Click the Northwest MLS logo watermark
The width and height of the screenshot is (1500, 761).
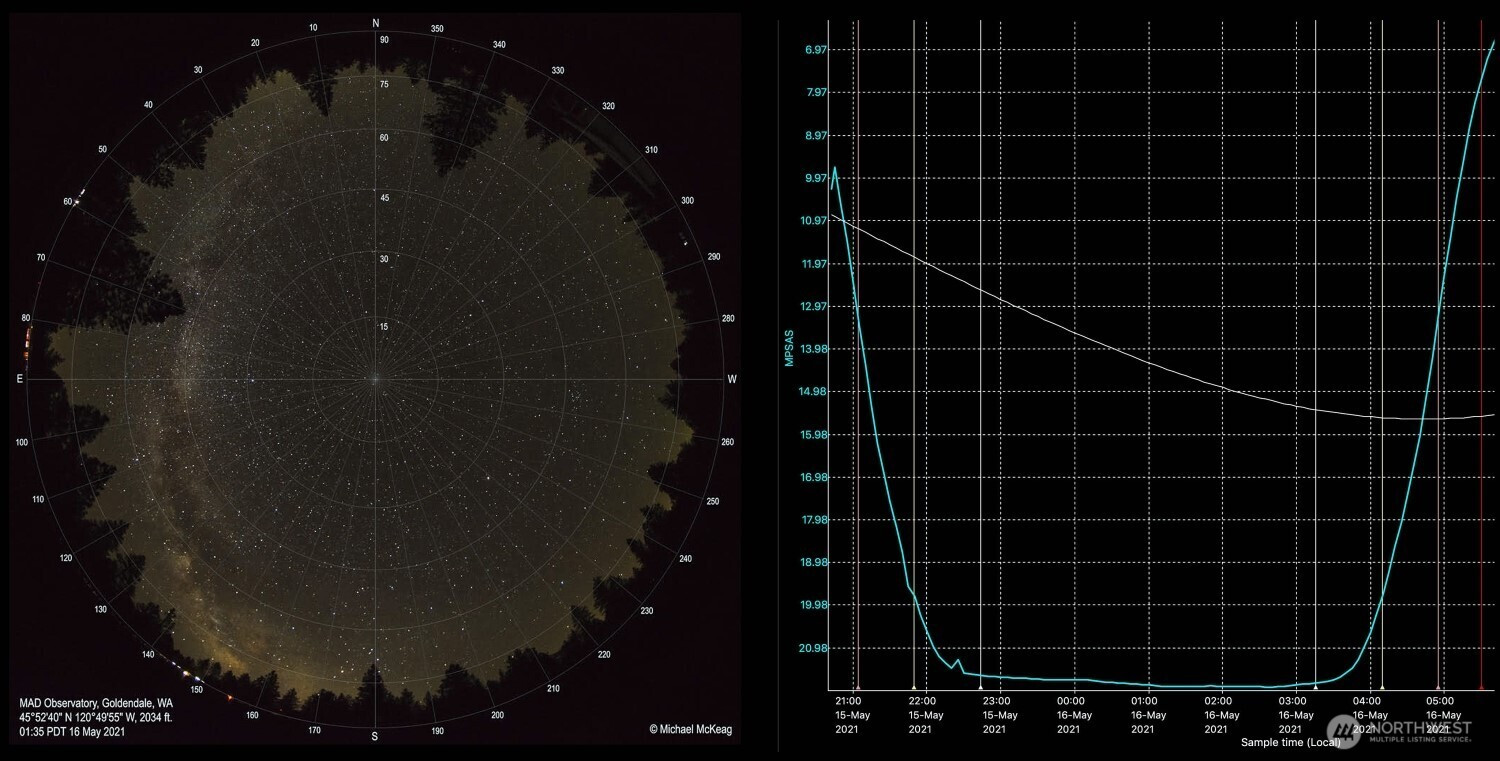[1398, 732]
